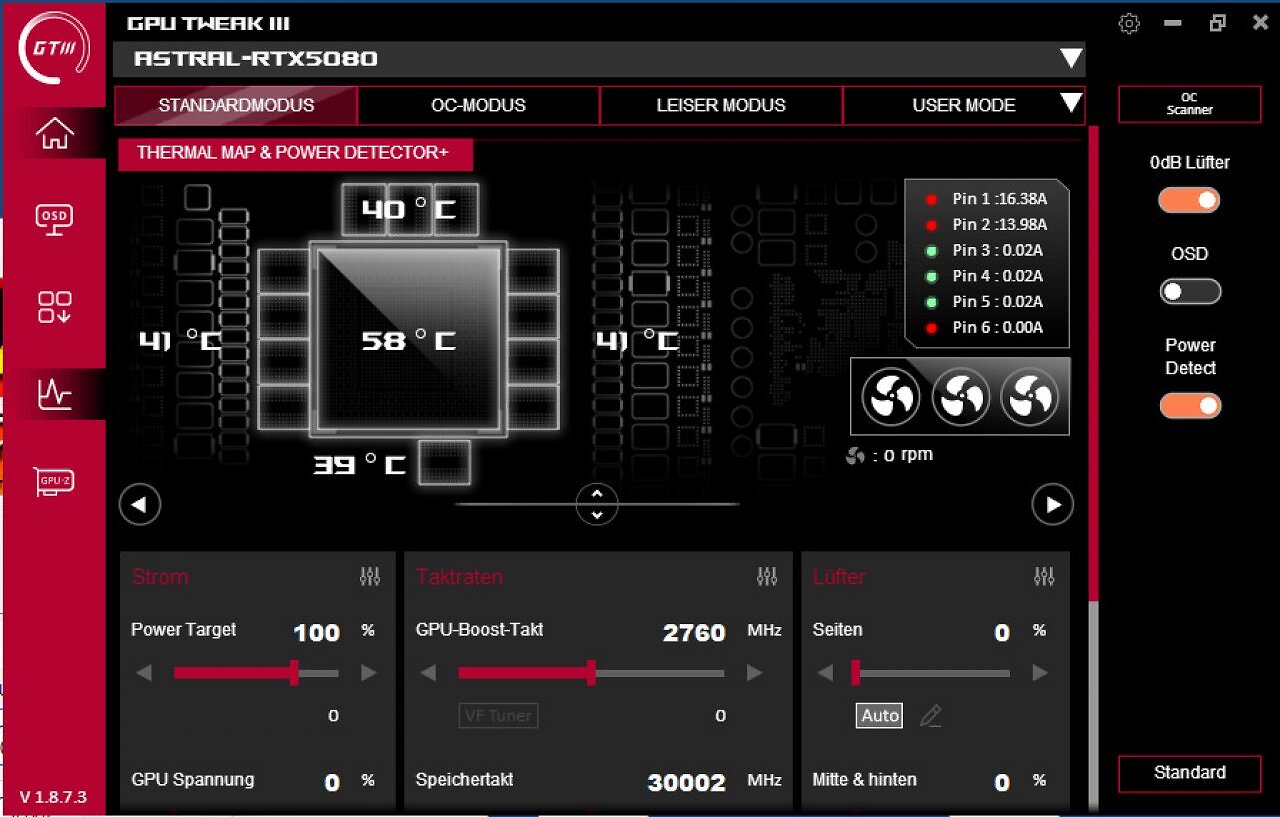This screenshot has height=817, width=1280.
Task: Click pencil icon to edit fan curve
Action: tap(930, 715)
